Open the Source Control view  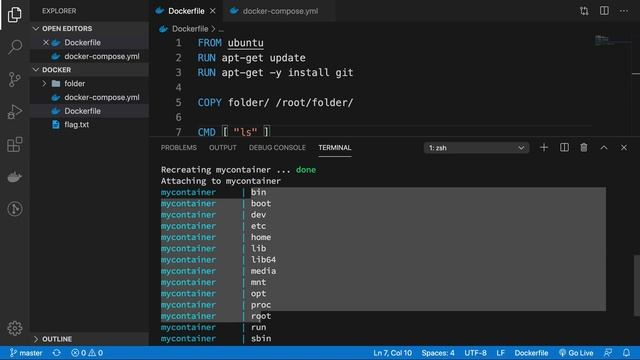[15, 79]
